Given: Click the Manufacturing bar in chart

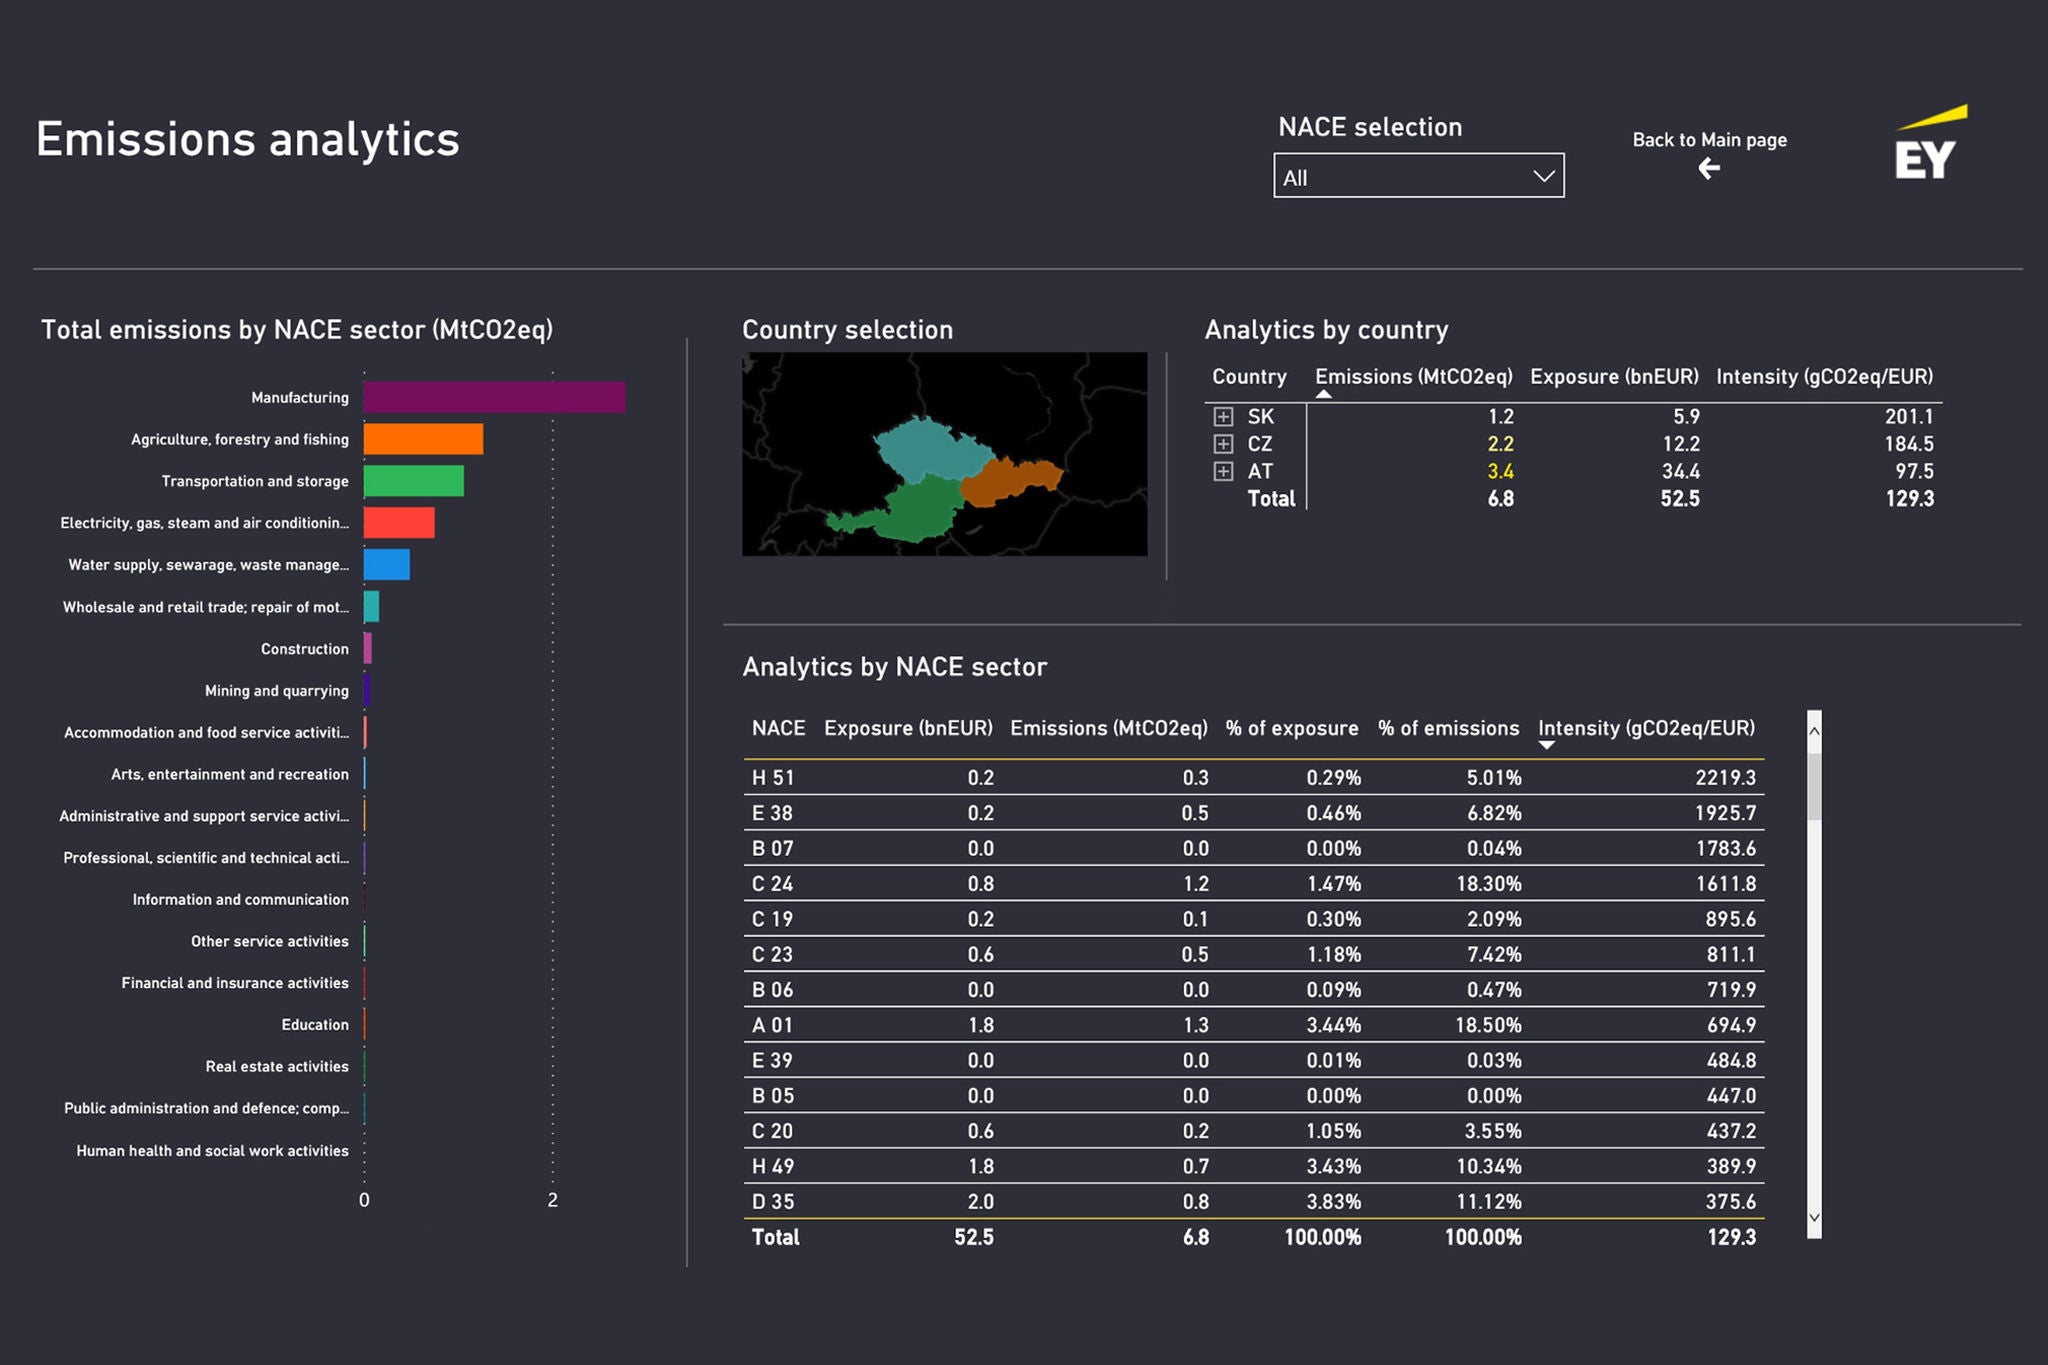Looking at the screenshot, I should (x=494, y=397).
